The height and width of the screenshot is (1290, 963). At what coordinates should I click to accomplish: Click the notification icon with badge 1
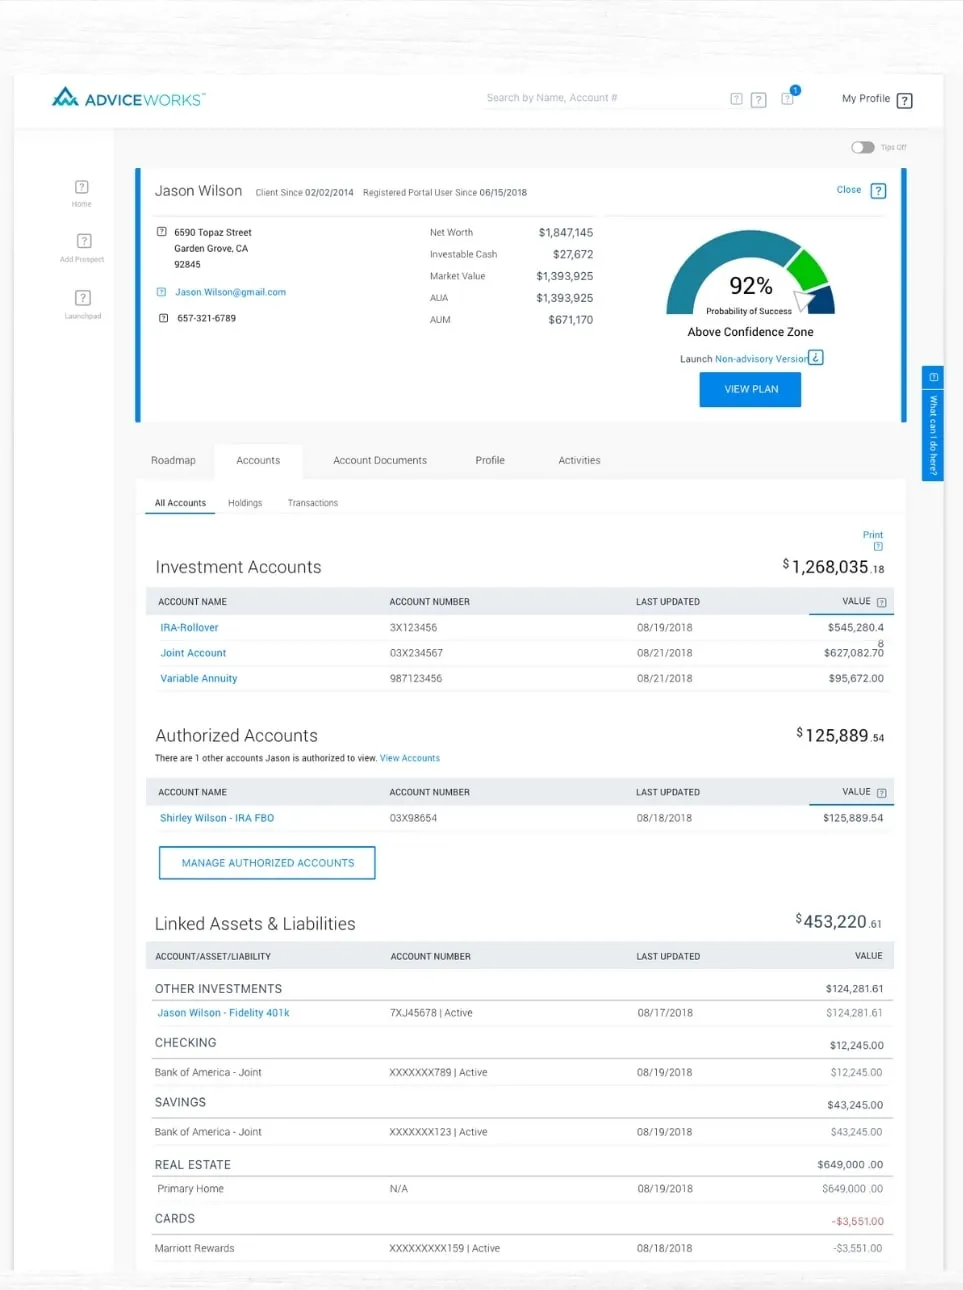789,97
